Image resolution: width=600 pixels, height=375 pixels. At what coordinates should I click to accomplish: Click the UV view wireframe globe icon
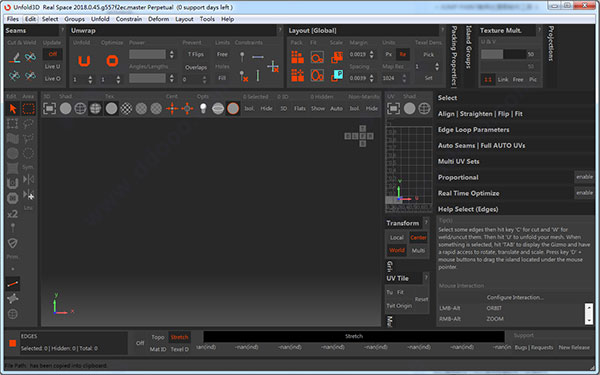click(424, 109)
